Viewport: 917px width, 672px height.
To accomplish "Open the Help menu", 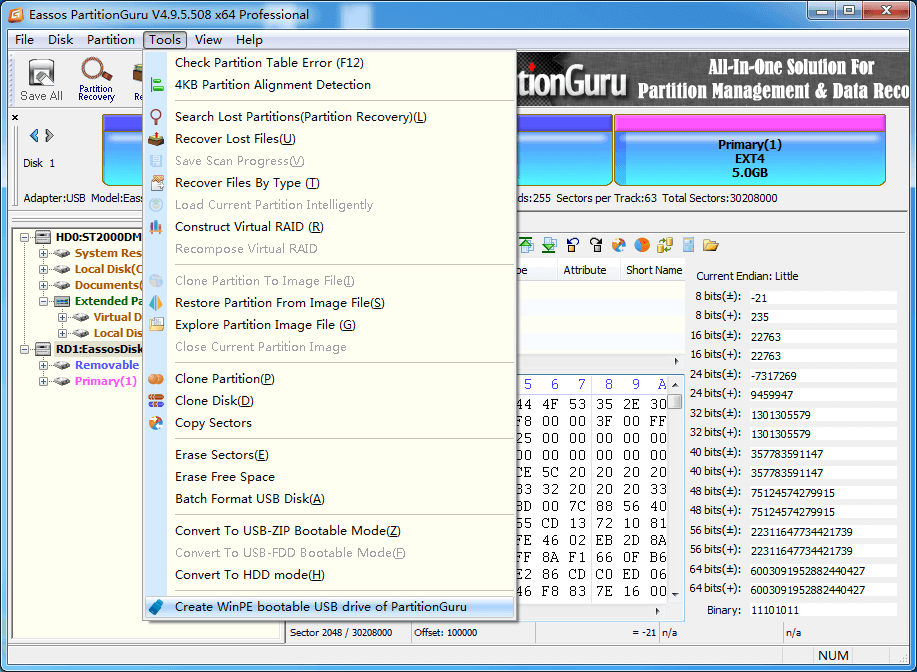I will pos(249,40).
